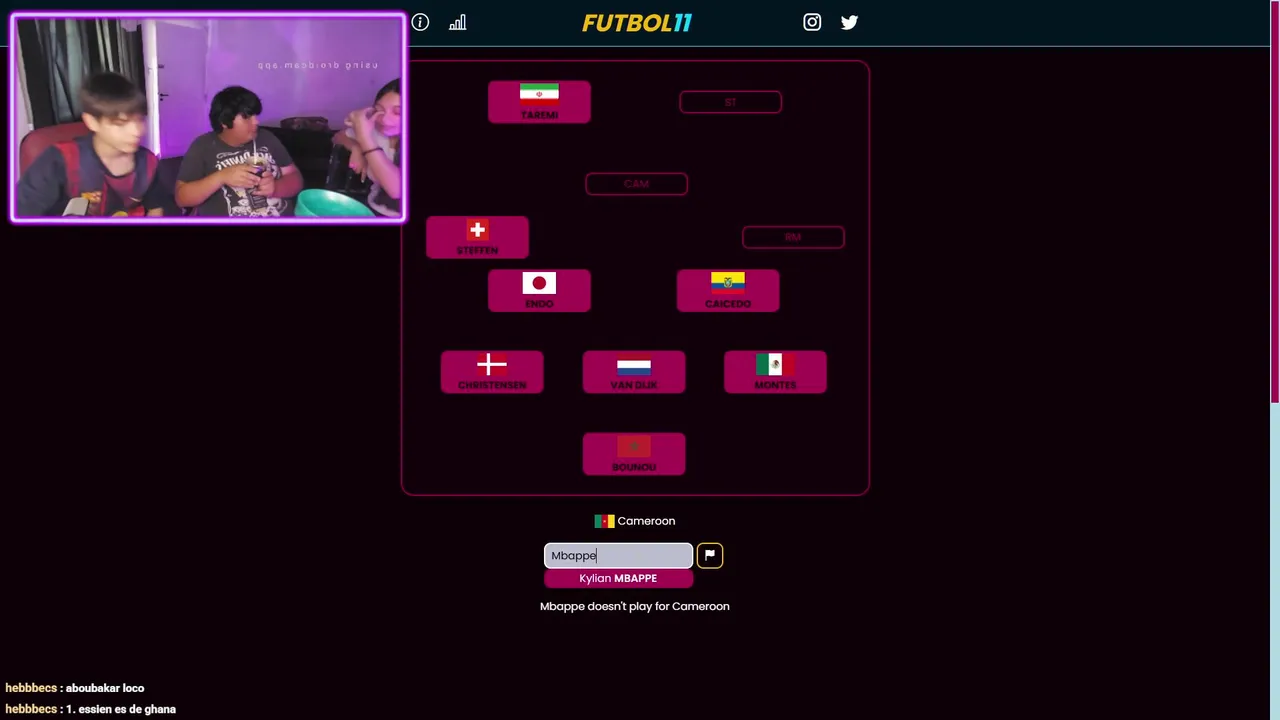Click chat message 'aboubakar loco'
Screen dimensions: 1280x720
[105, 688]
